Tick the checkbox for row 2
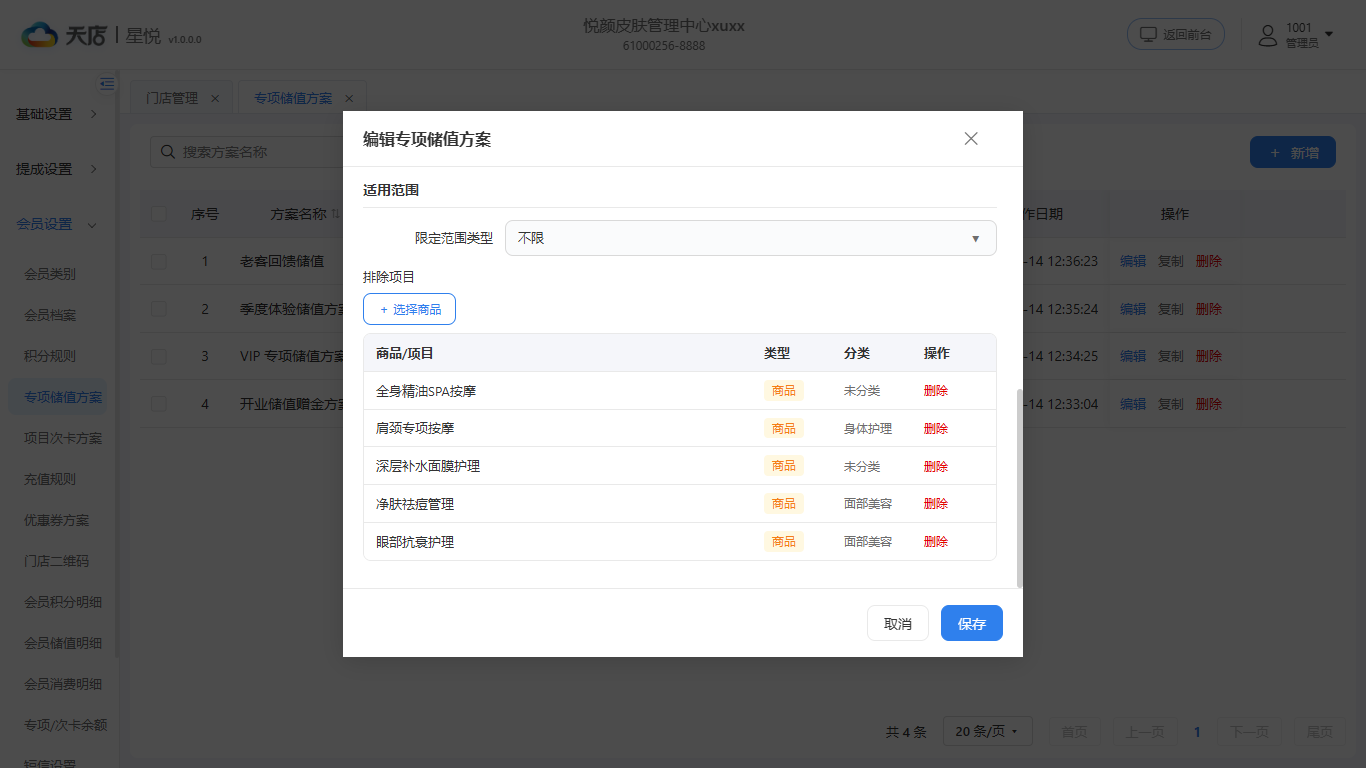This screenshot has height=768, width=1366. coord(159,309)
